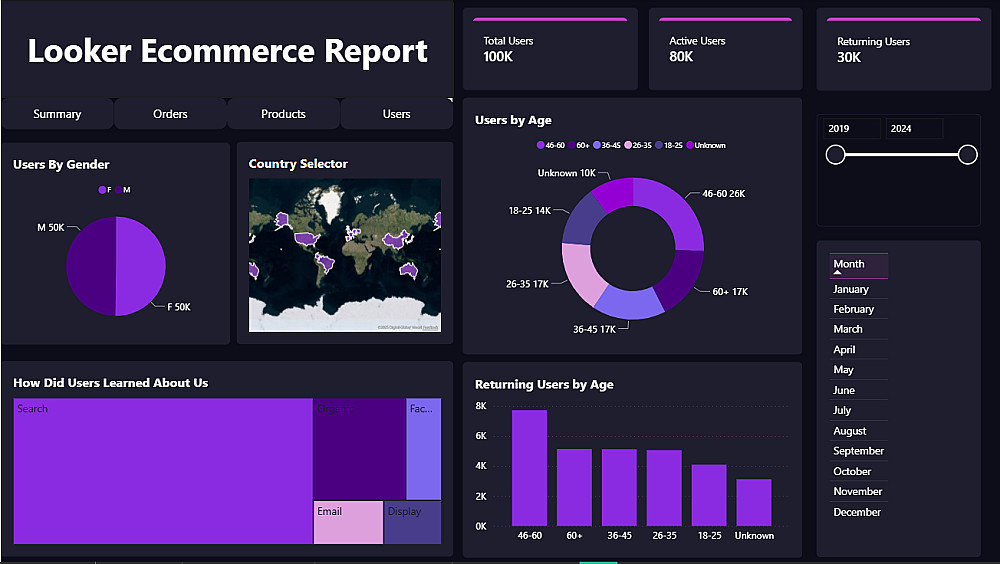Click the Active Users 80K card
Image resolution: width=1000 pixels, height=564 pixels.
click(725, 50)
